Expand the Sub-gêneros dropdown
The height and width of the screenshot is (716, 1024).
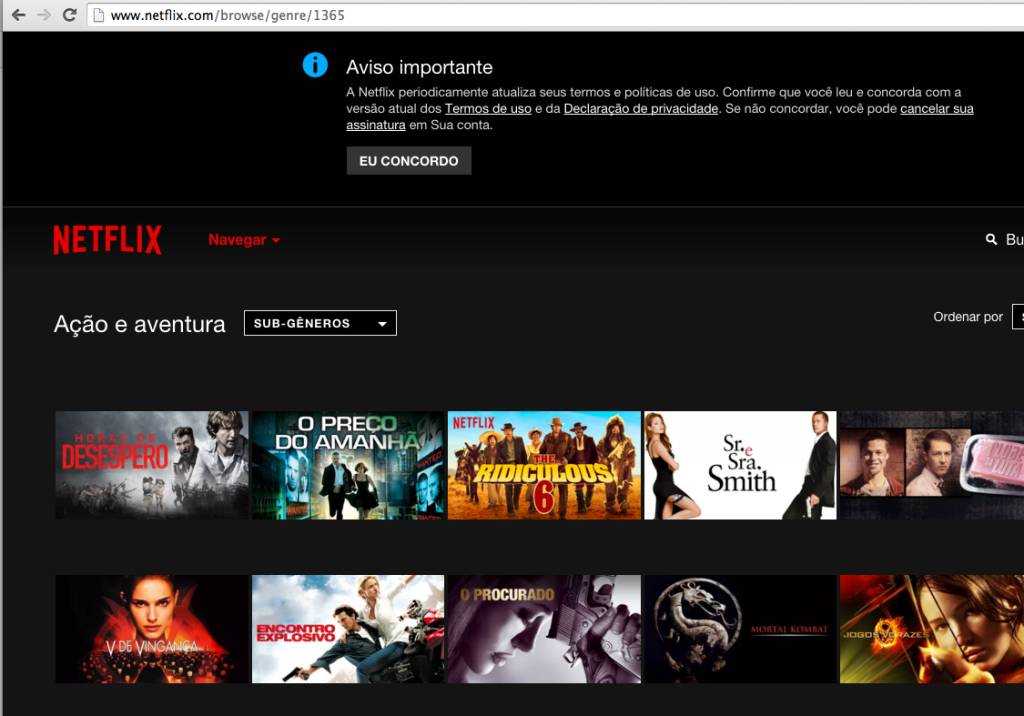320,323
